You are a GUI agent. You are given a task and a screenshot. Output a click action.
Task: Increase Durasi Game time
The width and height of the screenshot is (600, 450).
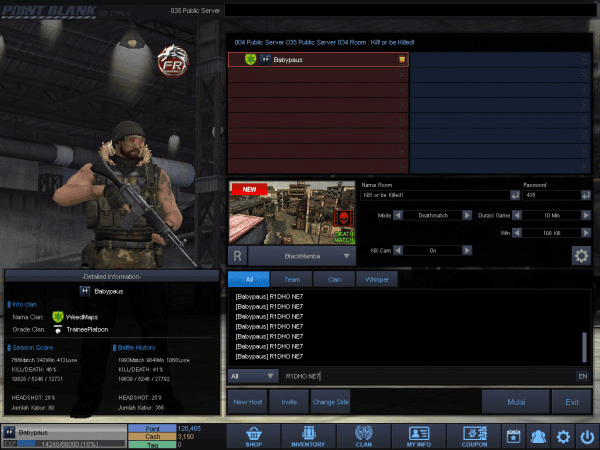(x=586, y=215)
